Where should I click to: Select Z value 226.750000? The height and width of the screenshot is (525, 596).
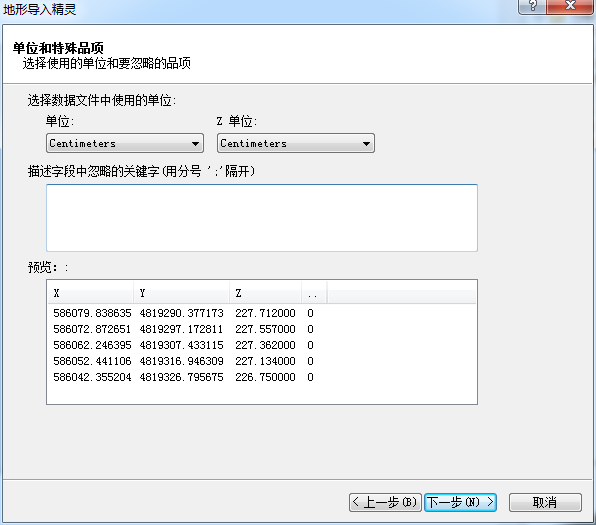pos(265,377)
